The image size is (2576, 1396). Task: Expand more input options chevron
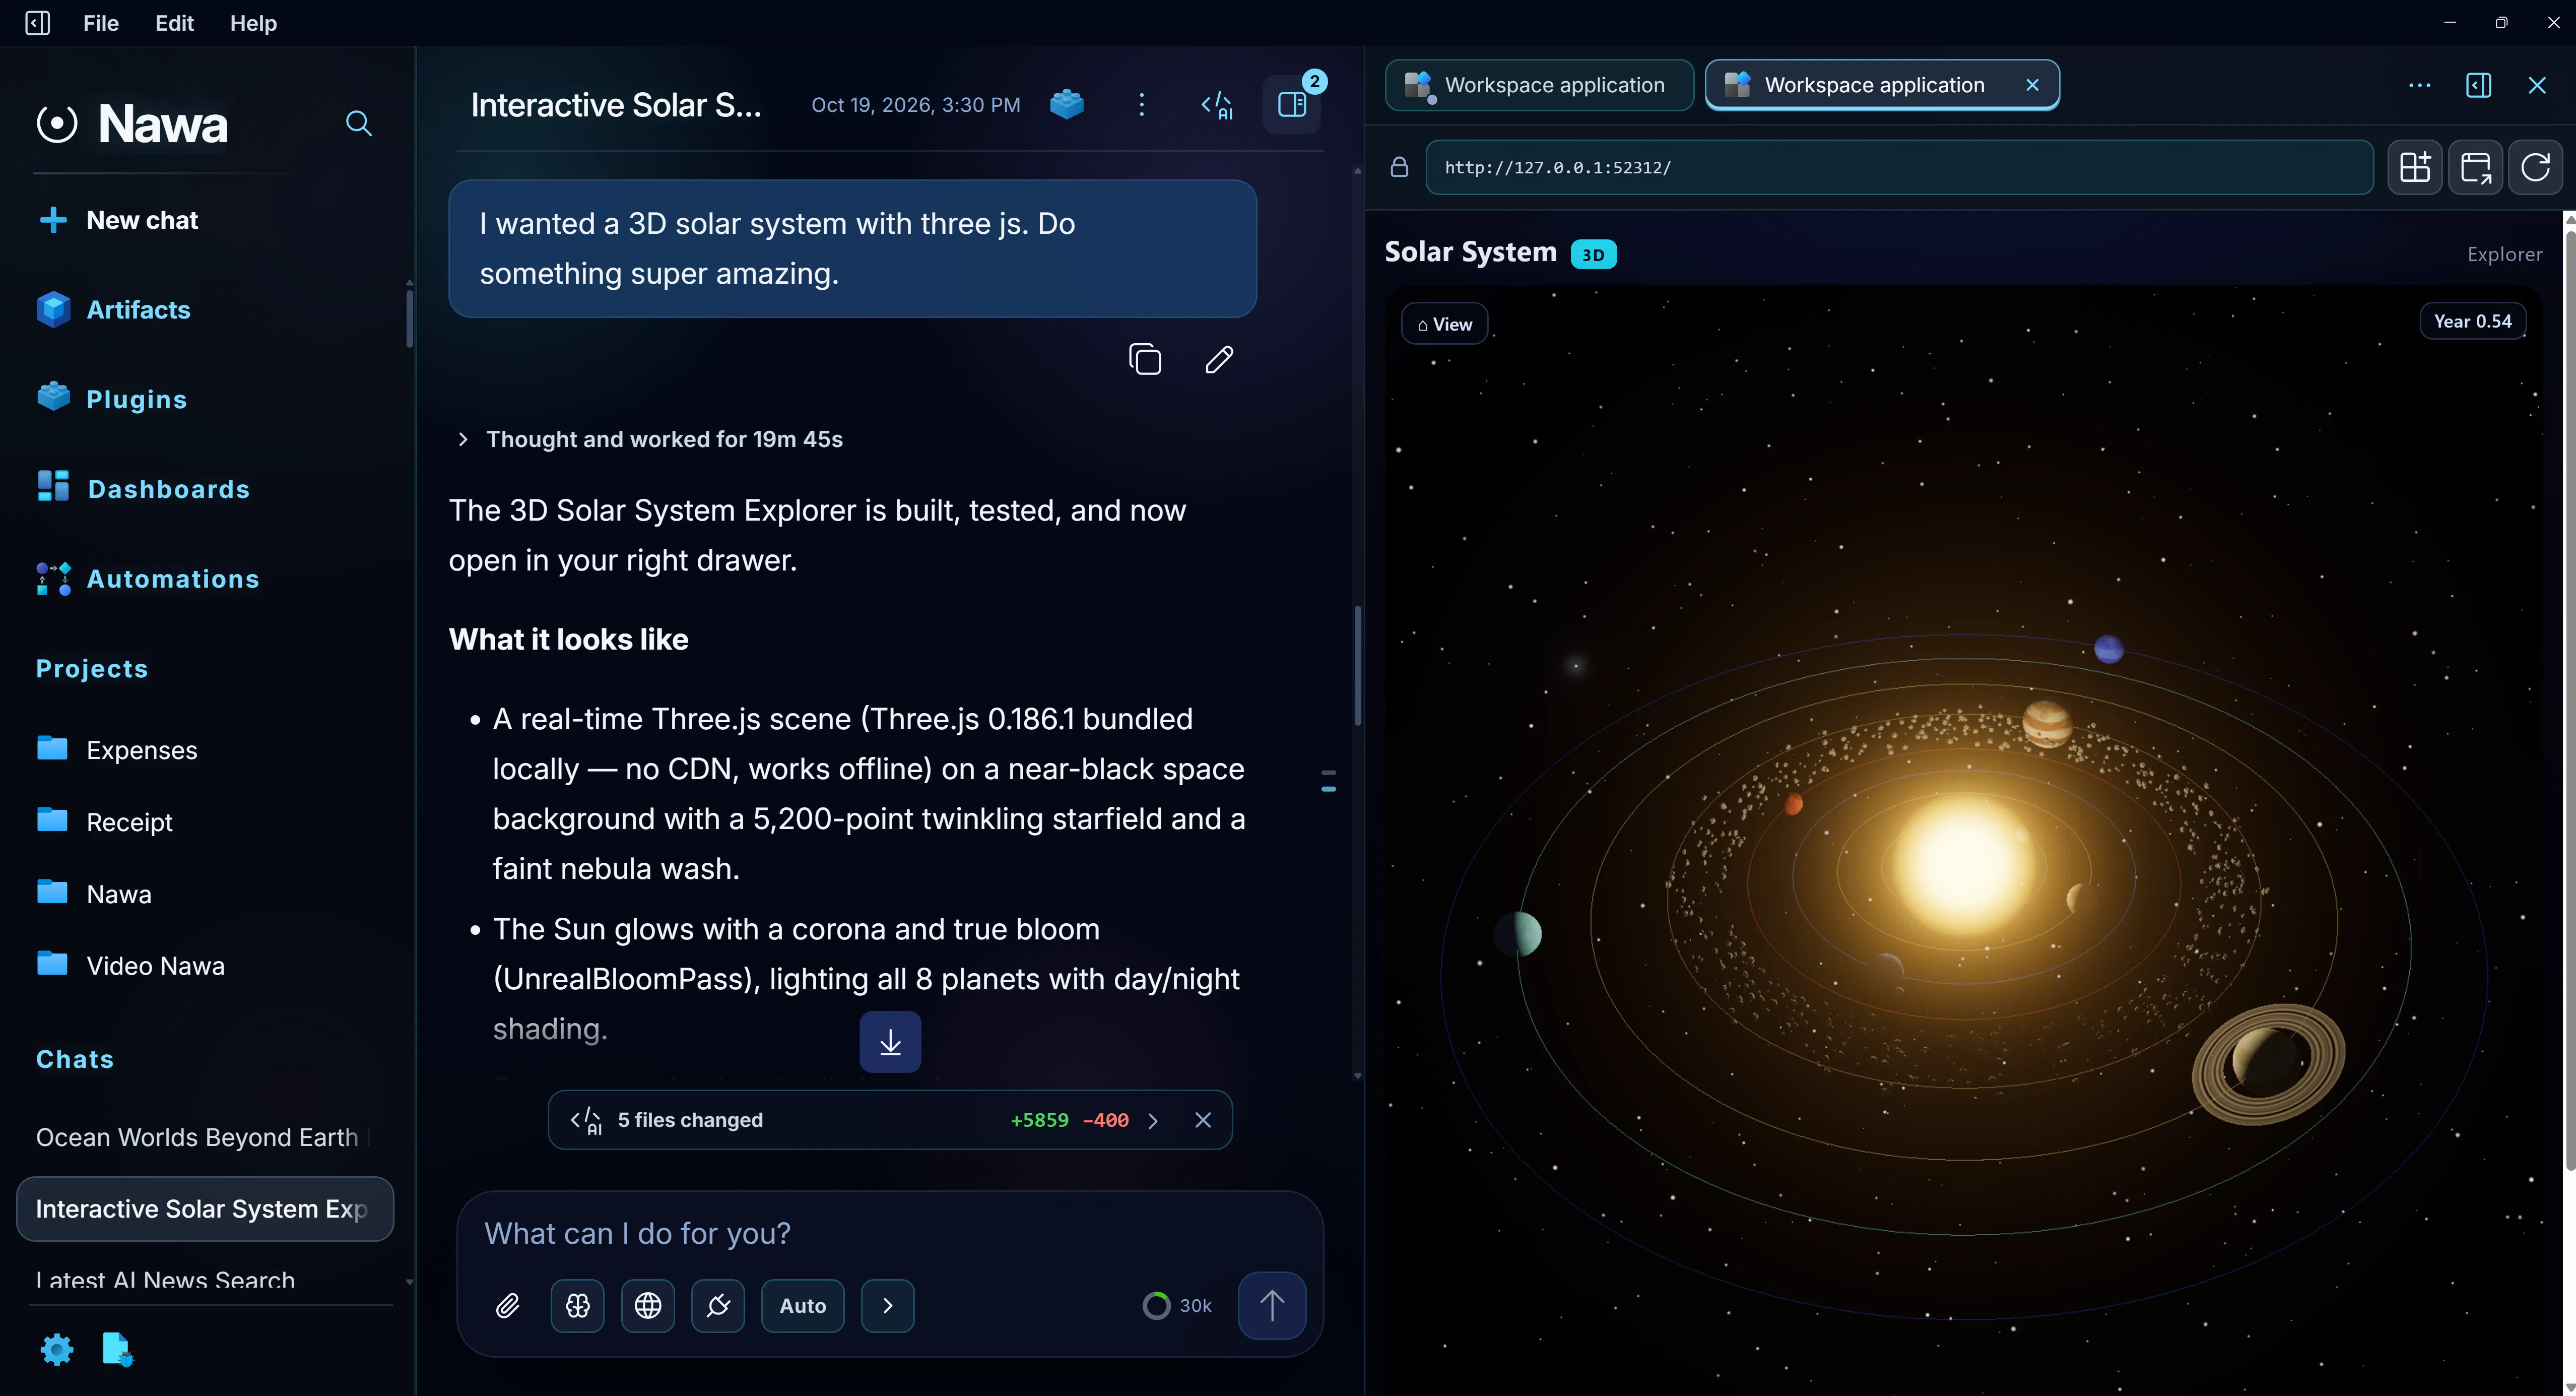pyautogui.click(x=888, y=1306)
